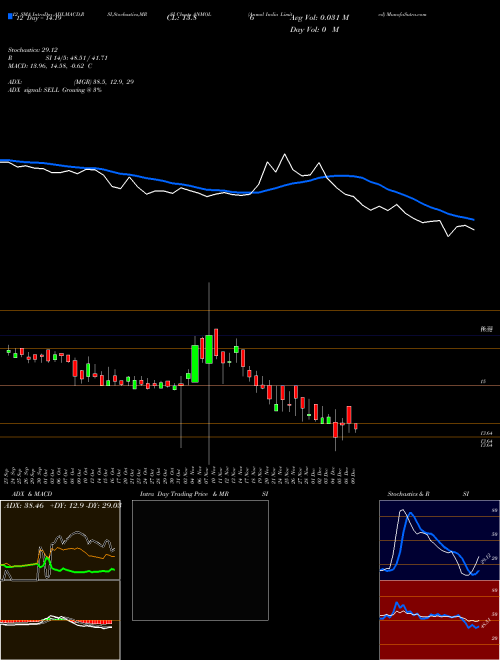This screenshot has height=660, width=500.
Task: Click the empty intraday trading price chart box
Action: (x=200, y=560)
